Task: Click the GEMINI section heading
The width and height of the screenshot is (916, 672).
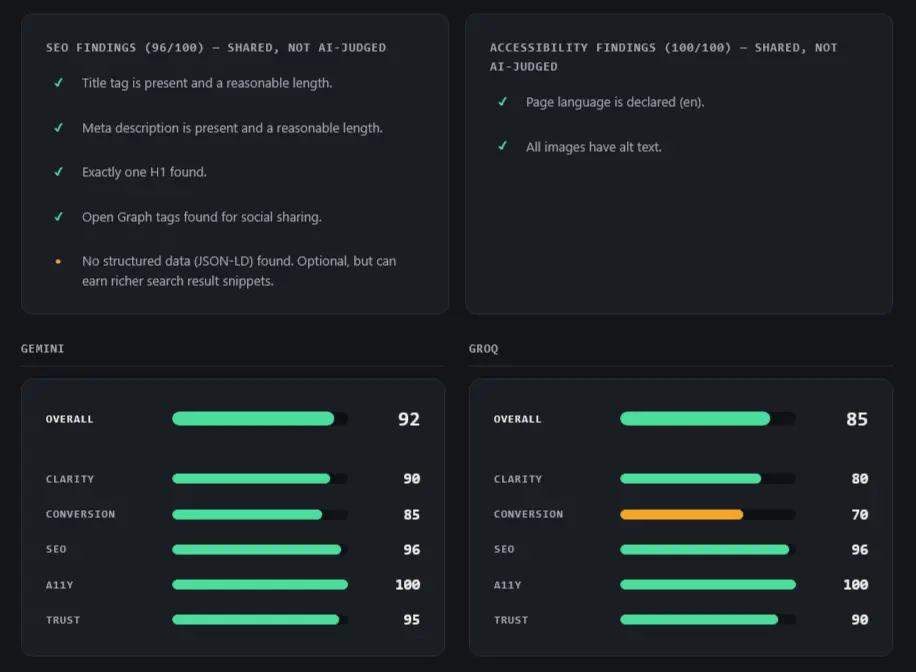Action: (x=43, y=348)
